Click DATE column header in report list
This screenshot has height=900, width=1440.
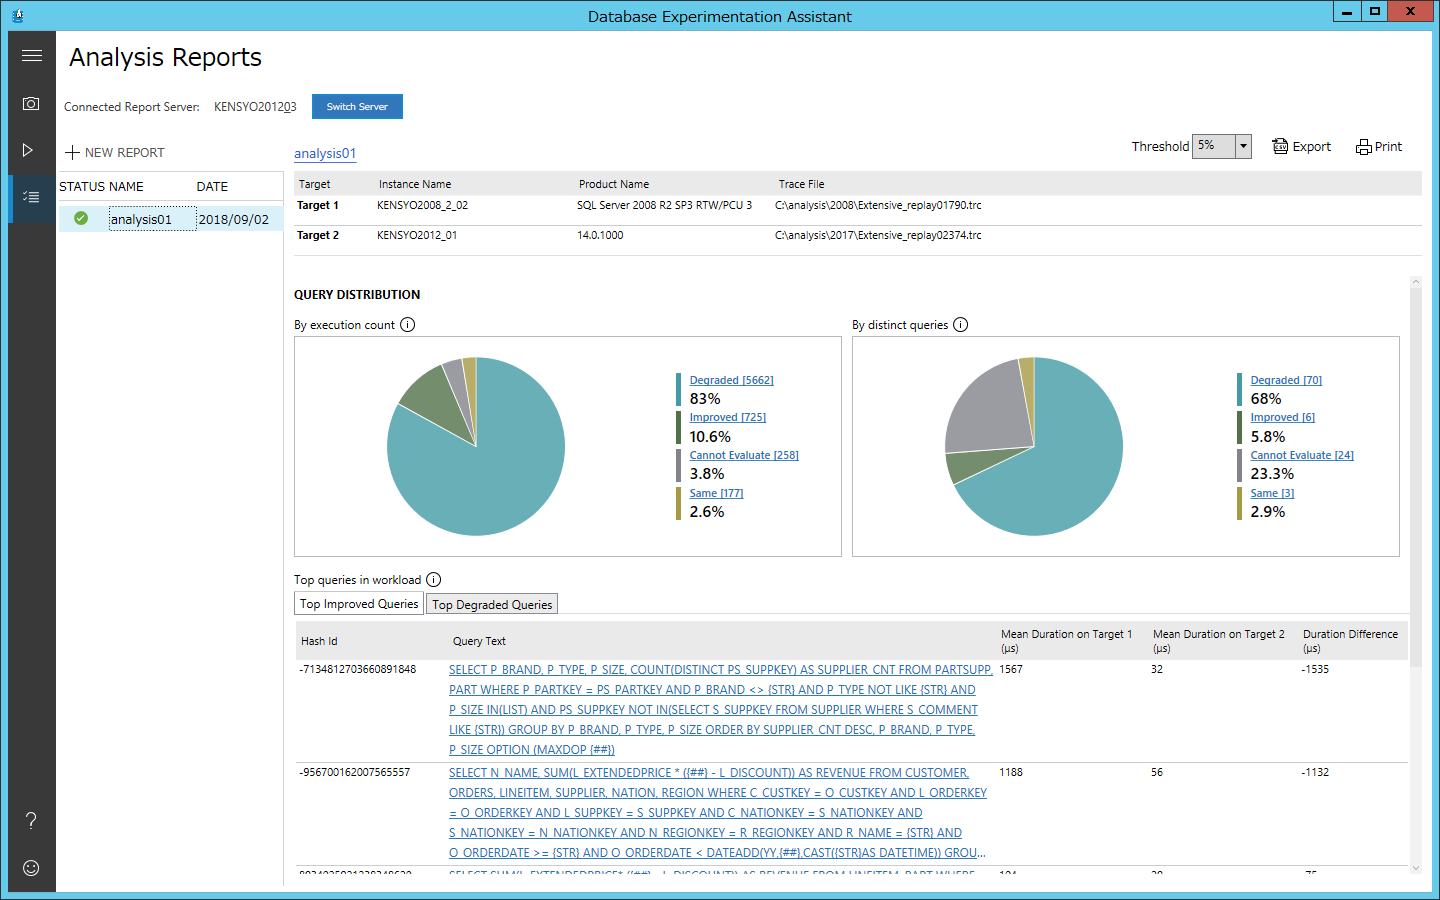pos(212,187)
